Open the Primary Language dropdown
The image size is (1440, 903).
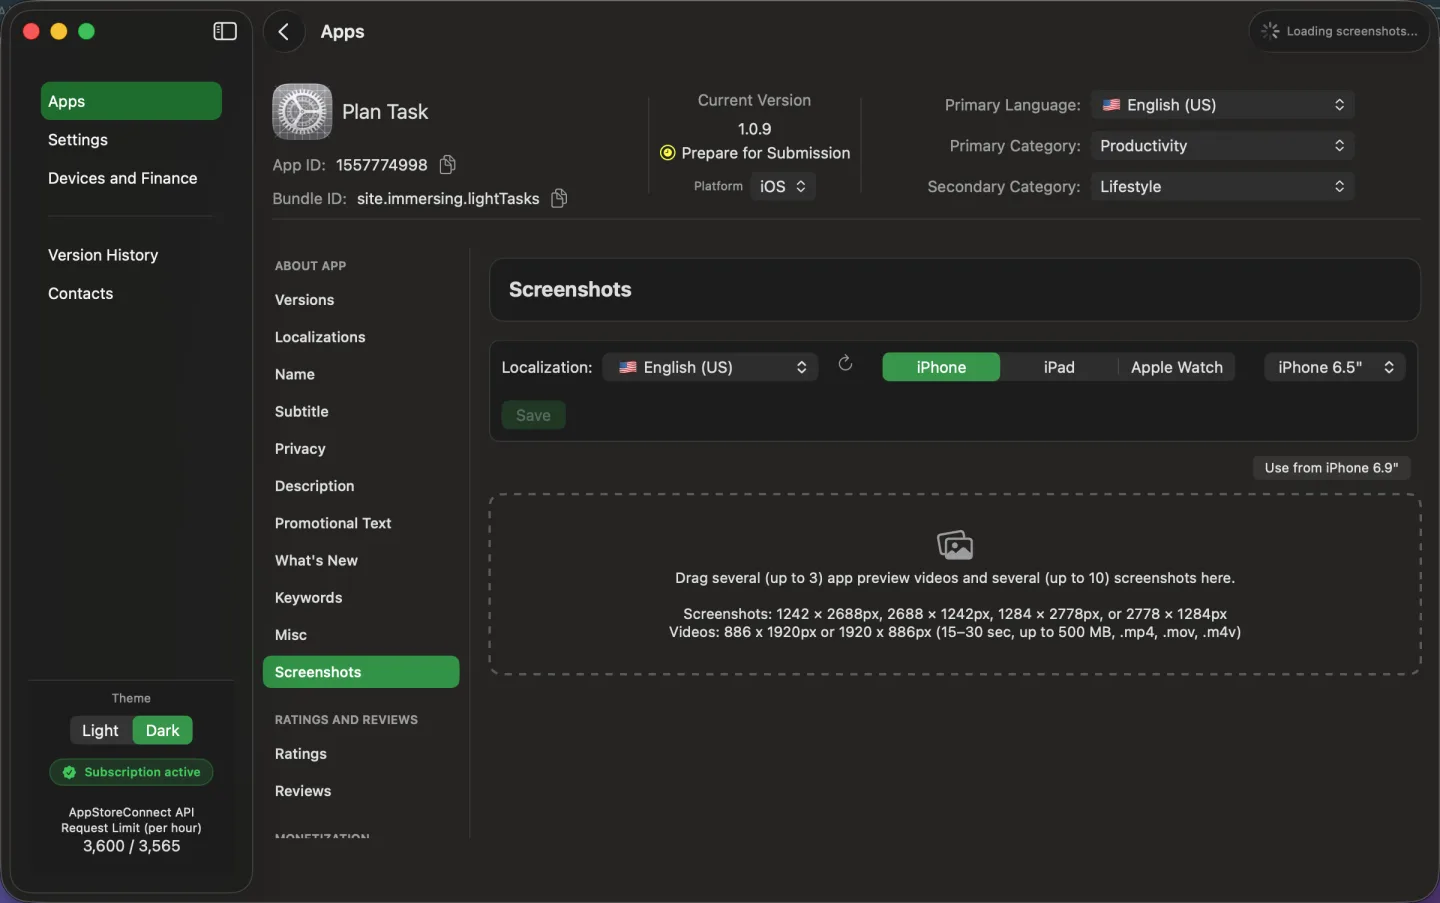1222,105
